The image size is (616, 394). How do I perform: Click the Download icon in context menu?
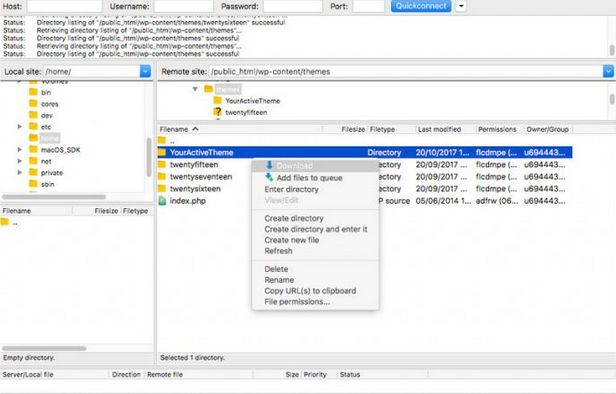(270, 165)
